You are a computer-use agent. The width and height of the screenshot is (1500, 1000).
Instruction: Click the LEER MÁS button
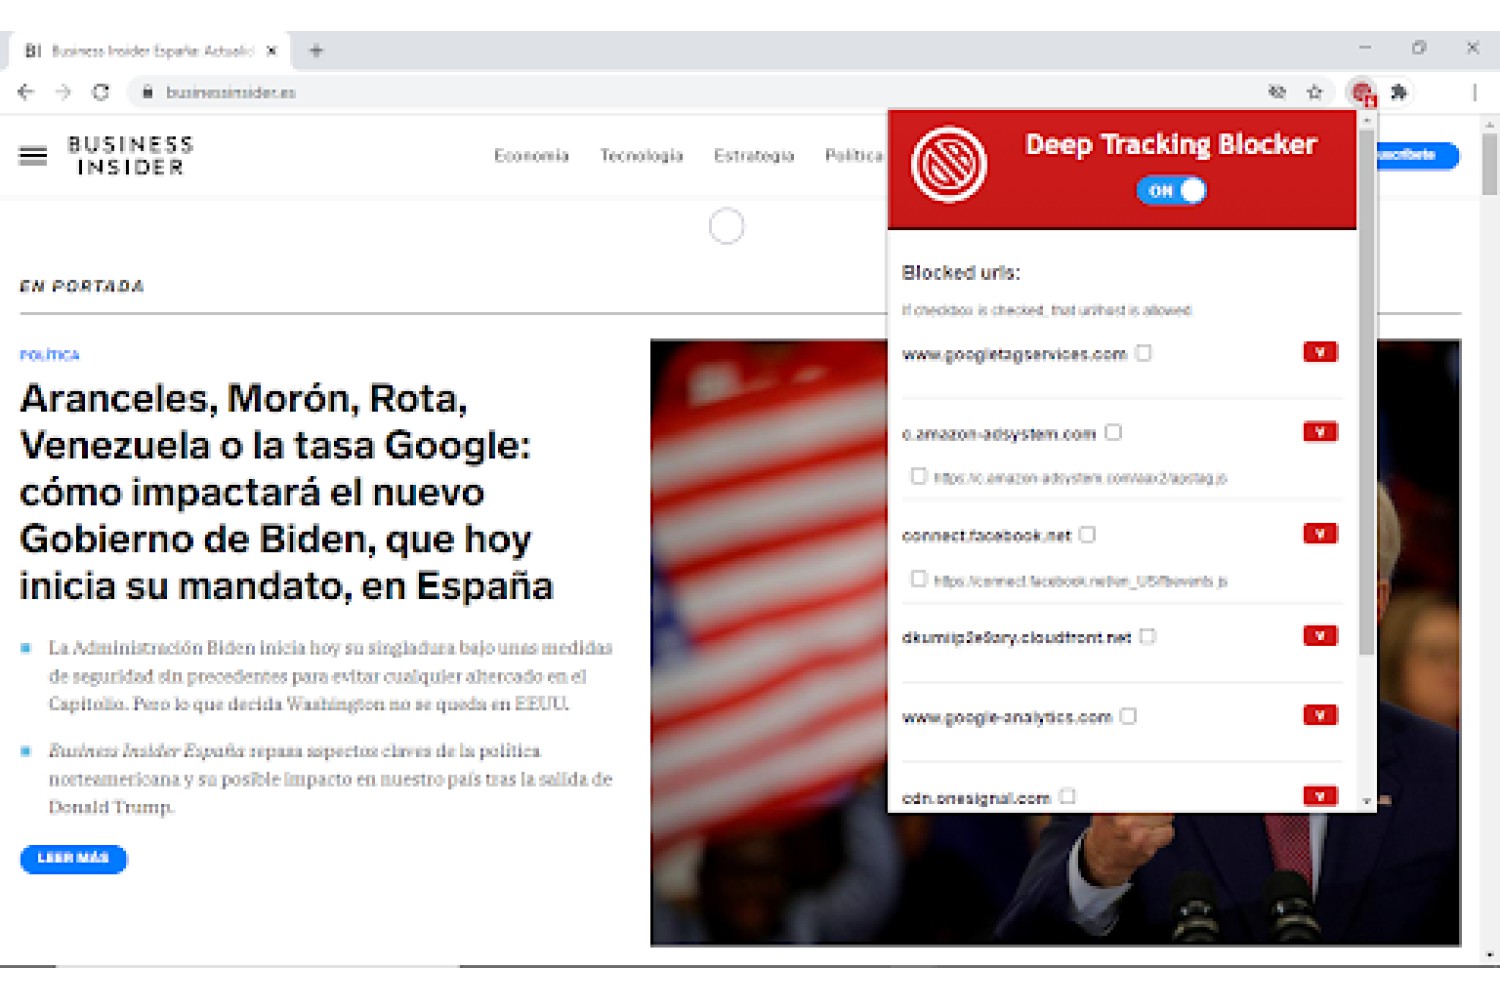pyautogui.click(x=74, y=859)
